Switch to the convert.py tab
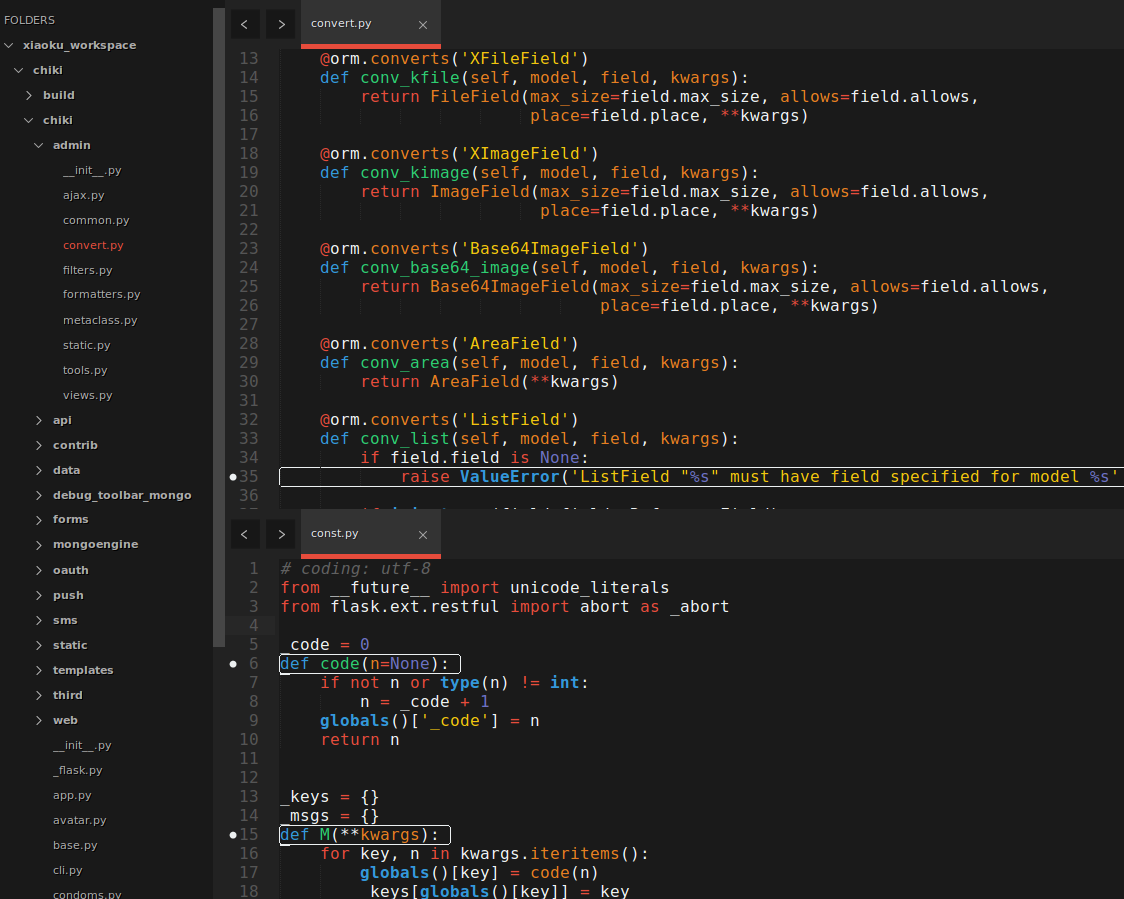 370,24
